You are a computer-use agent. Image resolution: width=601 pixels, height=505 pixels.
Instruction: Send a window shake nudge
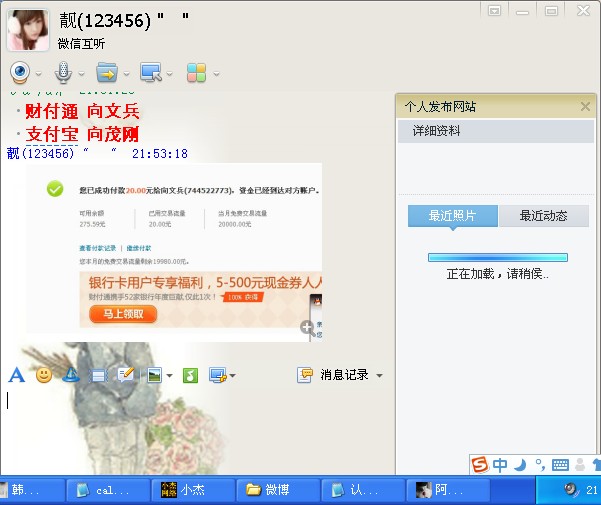point(98,376)
